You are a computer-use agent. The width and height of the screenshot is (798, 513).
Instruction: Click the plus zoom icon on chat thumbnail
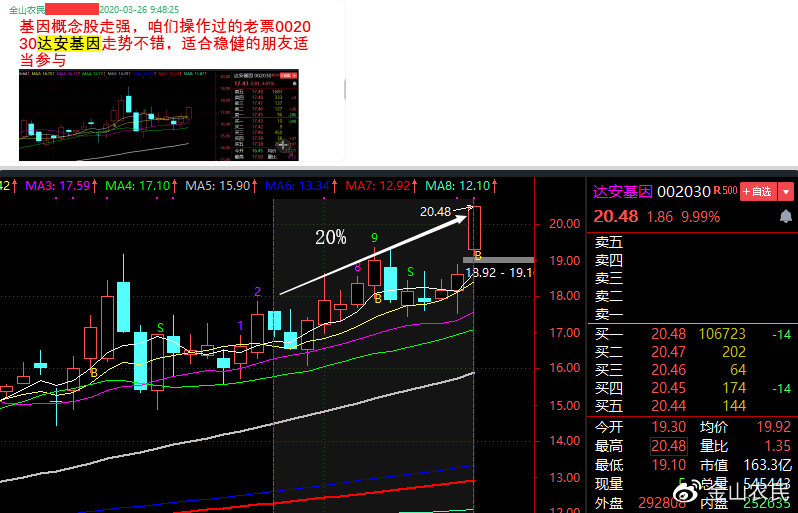pos(283,145)
